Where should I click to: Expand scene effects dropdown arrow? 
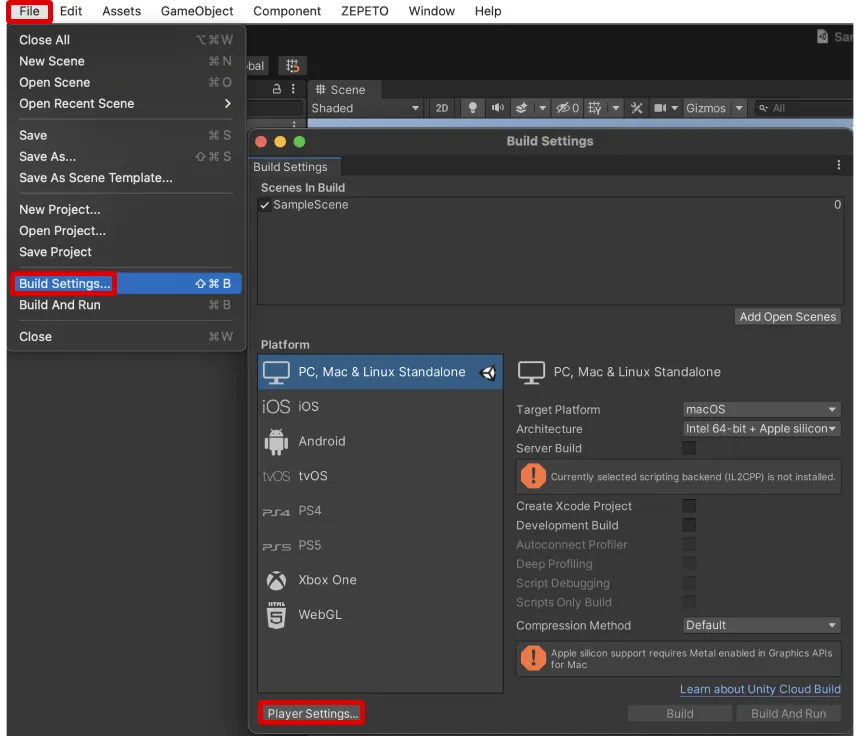[542, 108]
